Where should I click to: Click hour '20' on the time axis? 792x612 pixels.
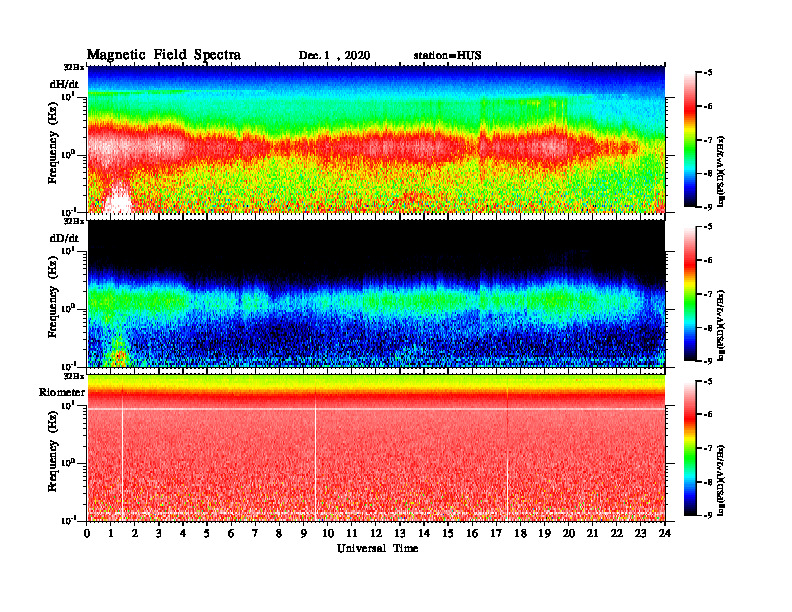[x=568, y=533]
